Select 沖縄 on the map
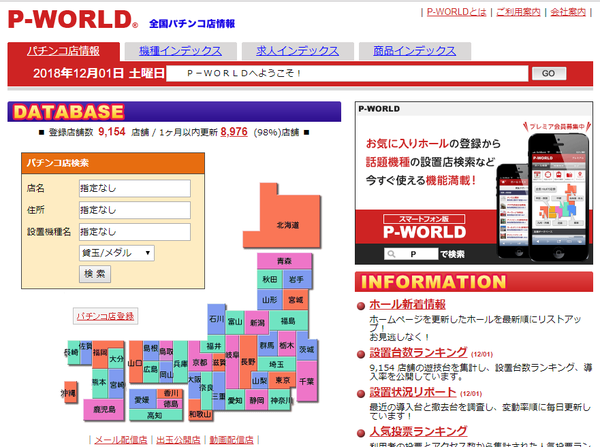The image size is (600, 447). [x=69, y=393]
